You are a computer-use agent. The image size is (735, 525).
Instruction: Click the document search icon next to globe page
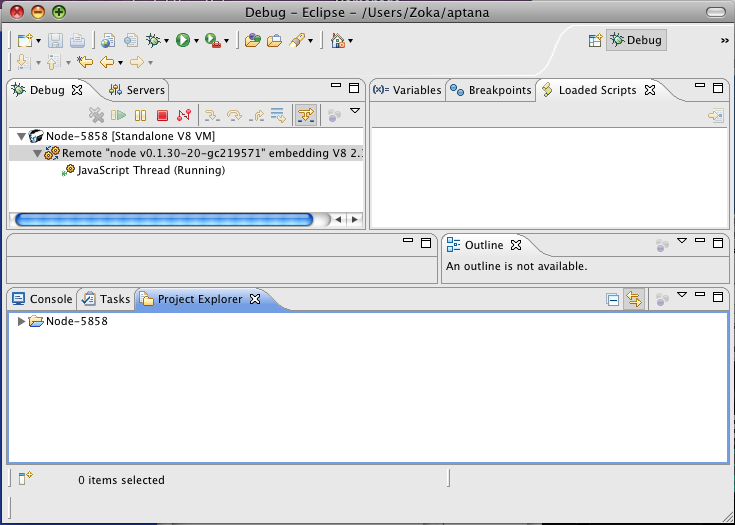[131, 41]
